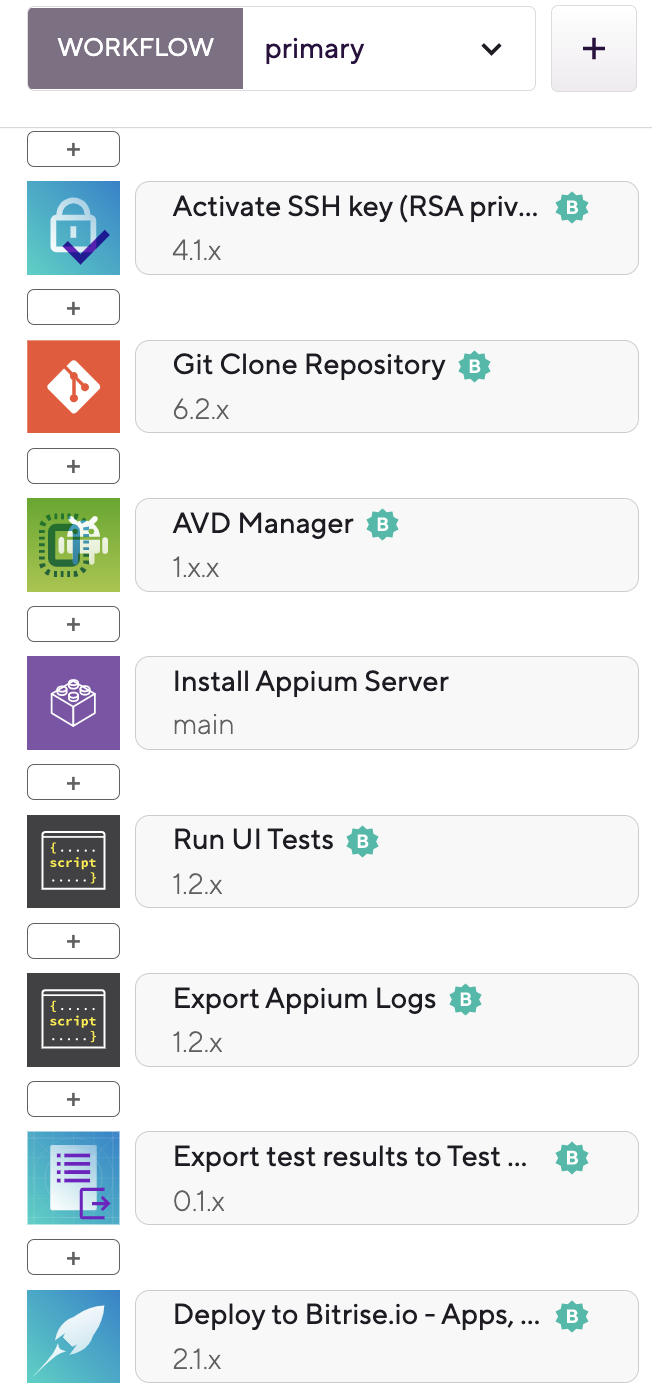
Task: Click the 'main' version under Install Appium Server
Action: pos(203,725)
